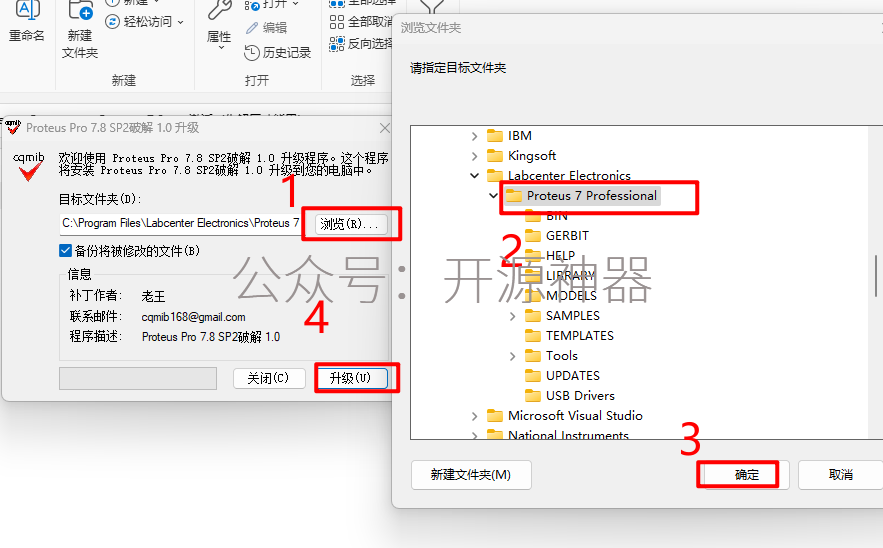
Task: Select the LIBRARY folder
Action: 570,275
